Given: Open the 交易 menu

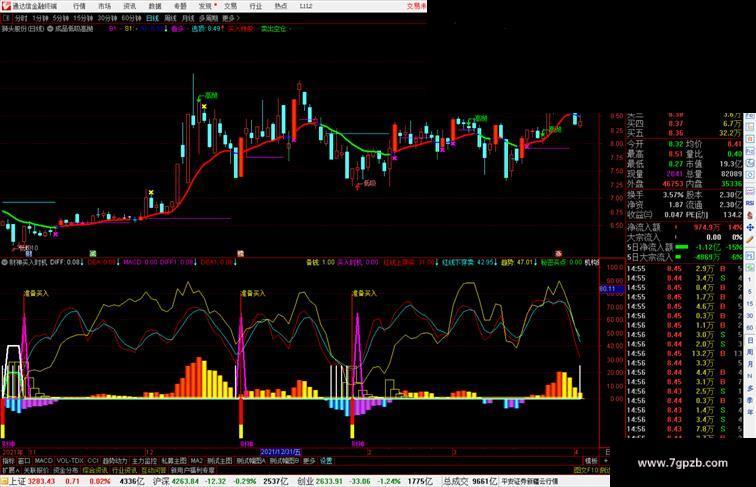Looking at the screenshot, I should 230,6.
